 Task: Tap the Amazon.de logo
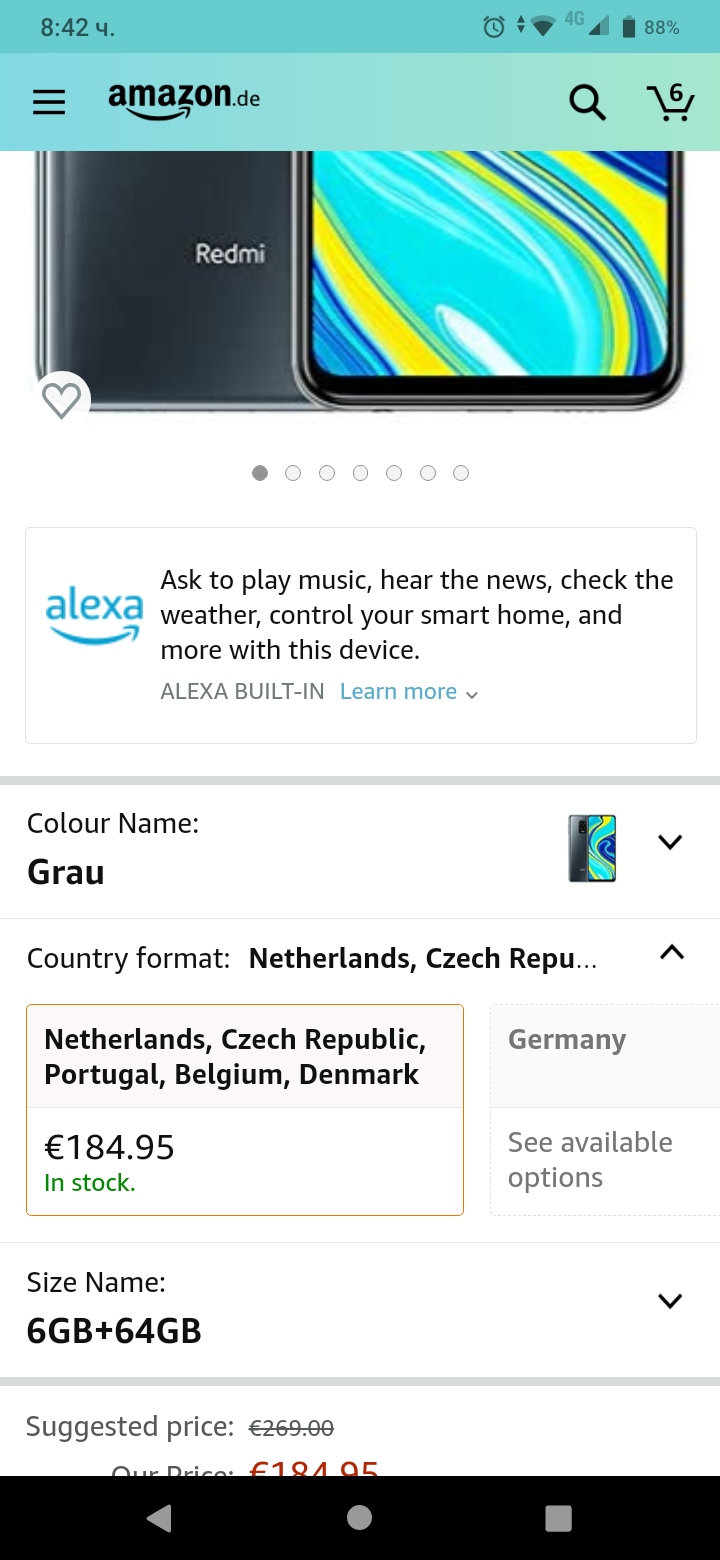184,100
